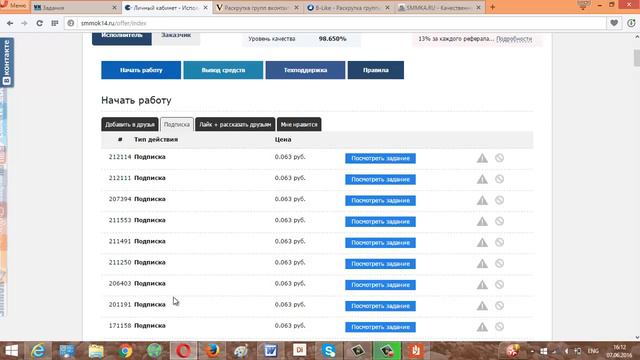The height and width of the screenshot is (360, 640).
Task: Go back with browser back arrow
Action: click(10, 23)
